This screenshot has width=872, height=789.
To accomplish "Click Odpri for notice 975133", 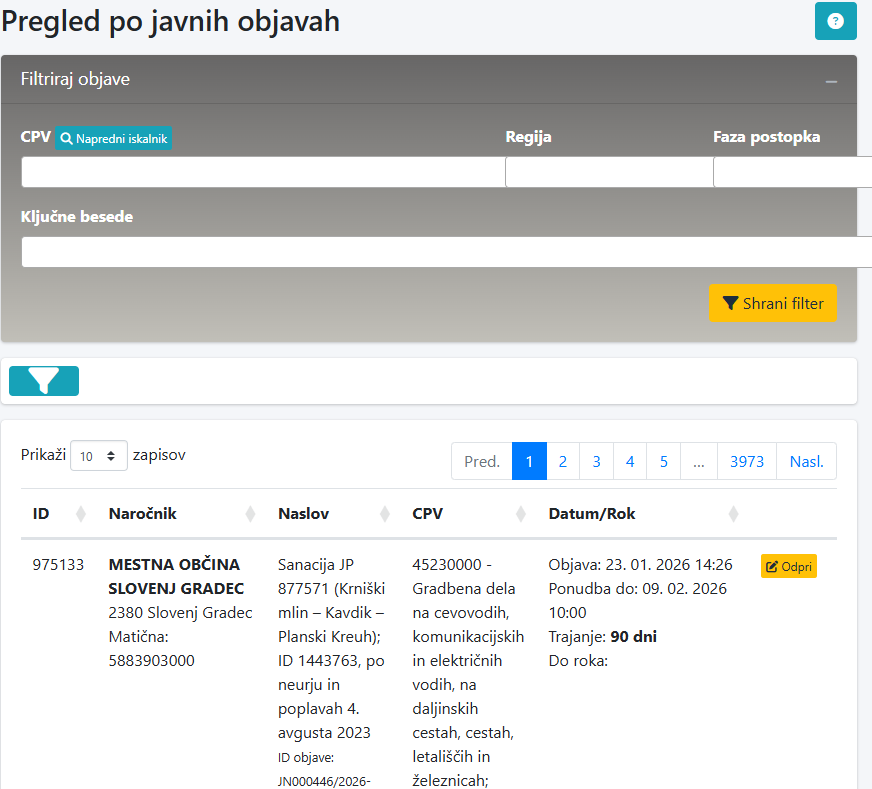I will click(789, 566).
